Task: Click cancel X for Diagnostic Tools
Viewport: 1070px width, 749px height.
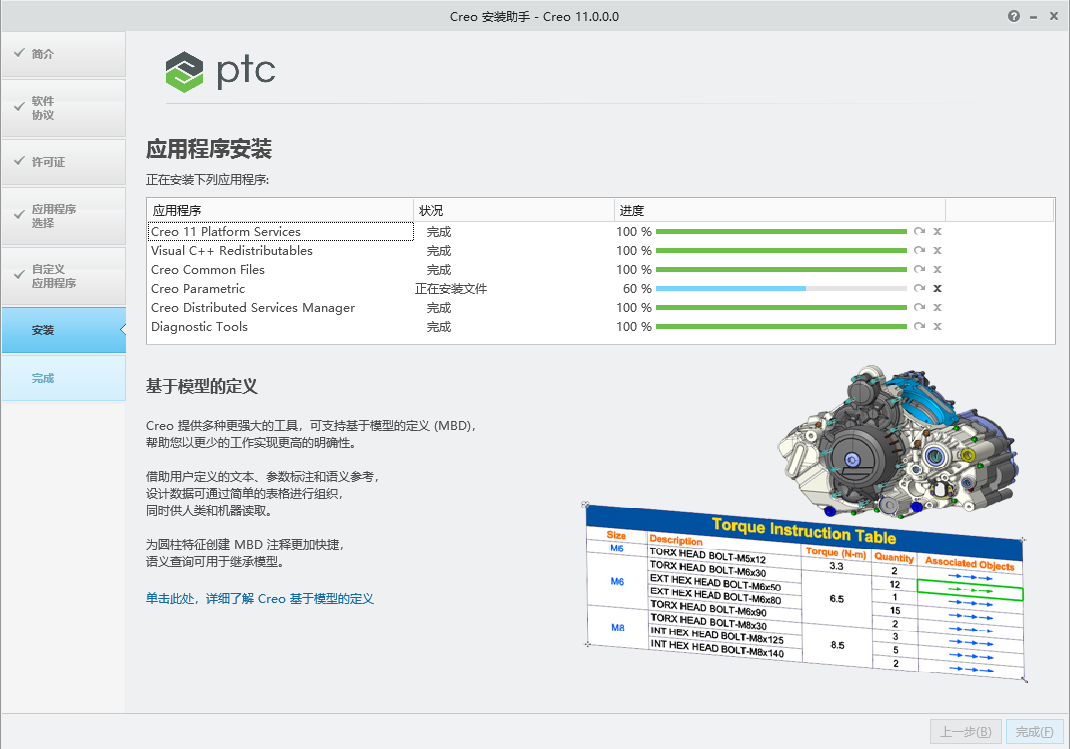Action: point(938,327)
